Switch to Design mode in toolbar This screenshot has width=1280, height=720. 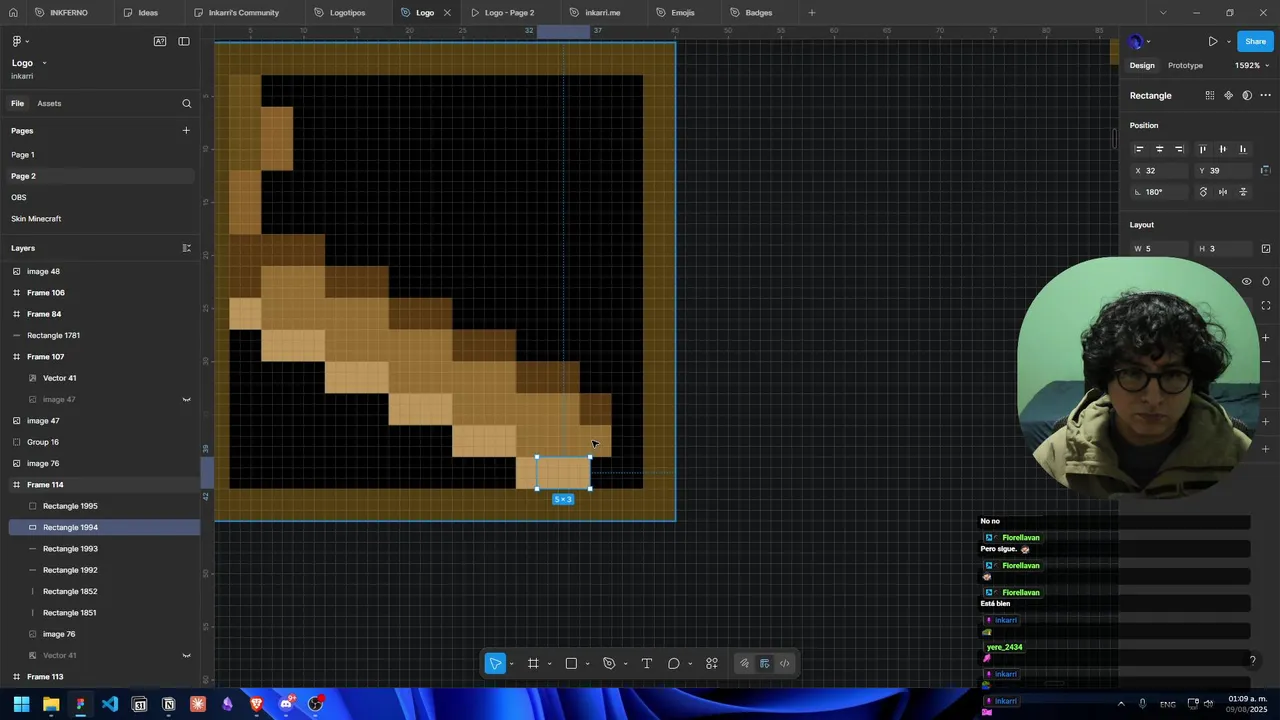764,663
